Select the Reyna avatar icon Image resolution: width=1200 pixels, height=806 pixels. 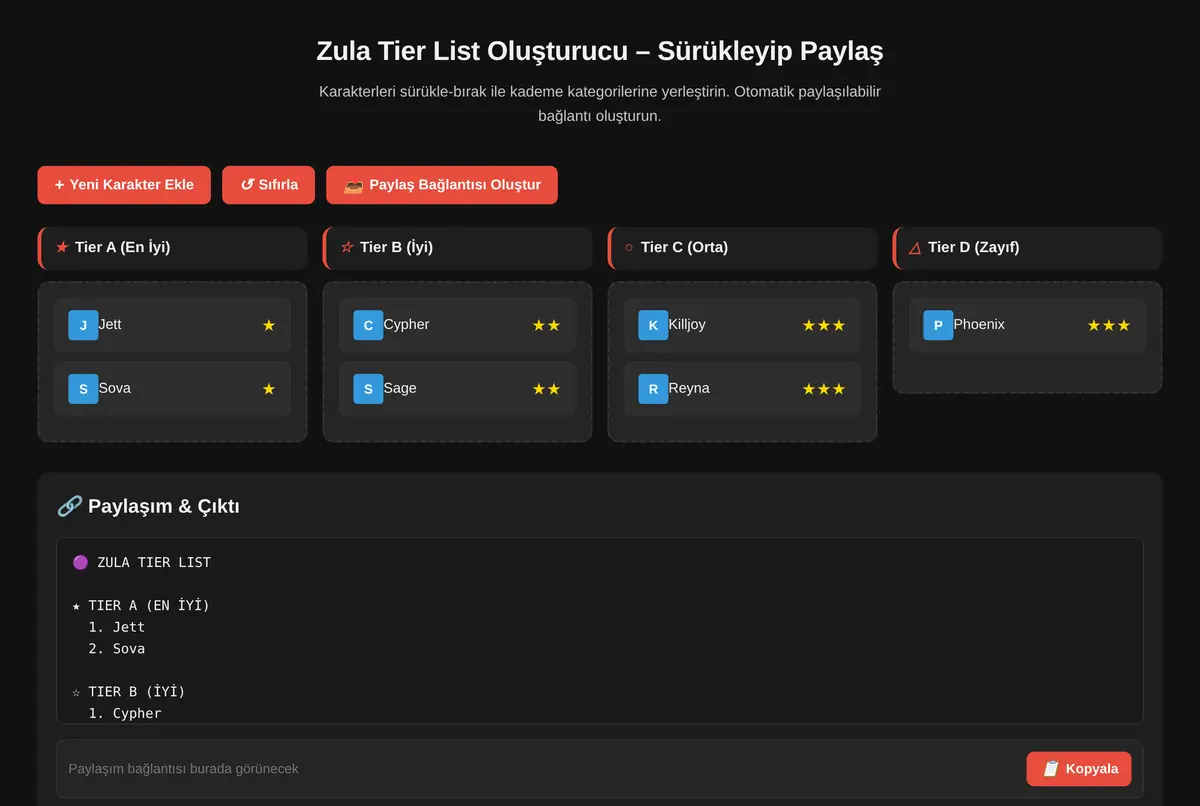(x=653, y=389)
